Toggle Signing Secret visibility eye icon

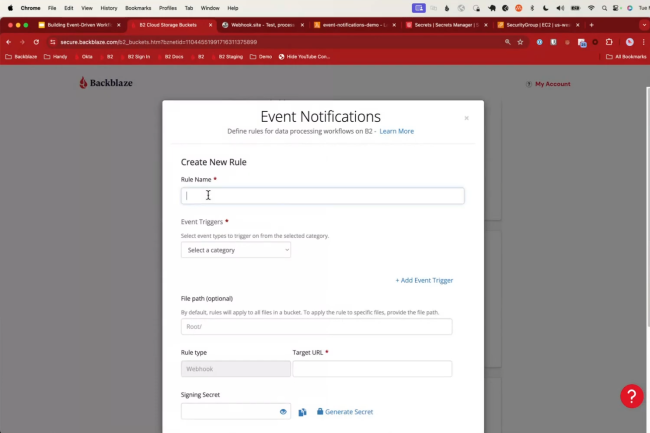point(283,412)
